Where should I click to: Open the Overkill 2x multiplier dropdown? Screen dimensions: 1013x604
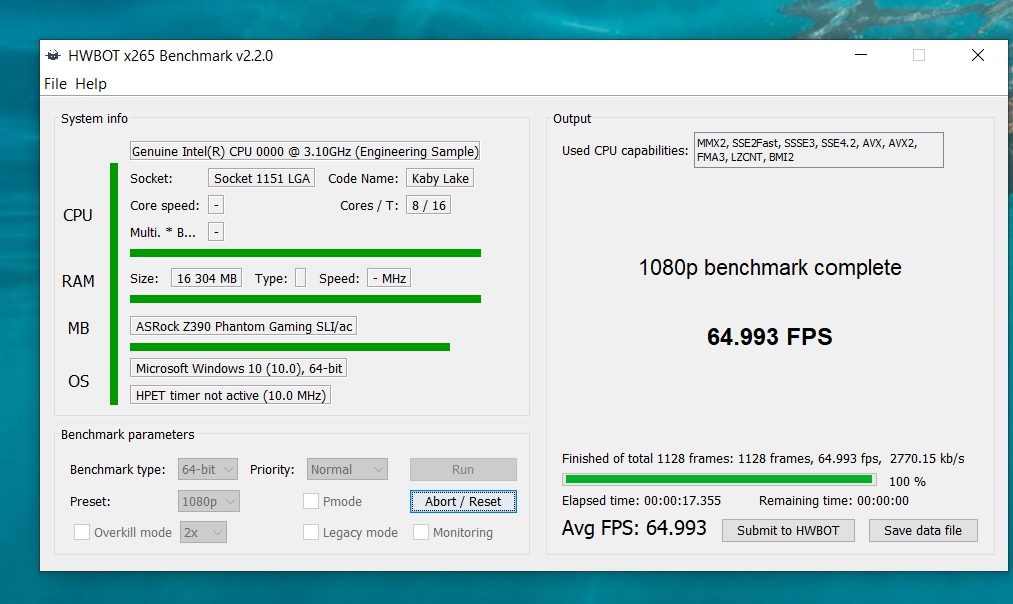click(x=203, y=532)
